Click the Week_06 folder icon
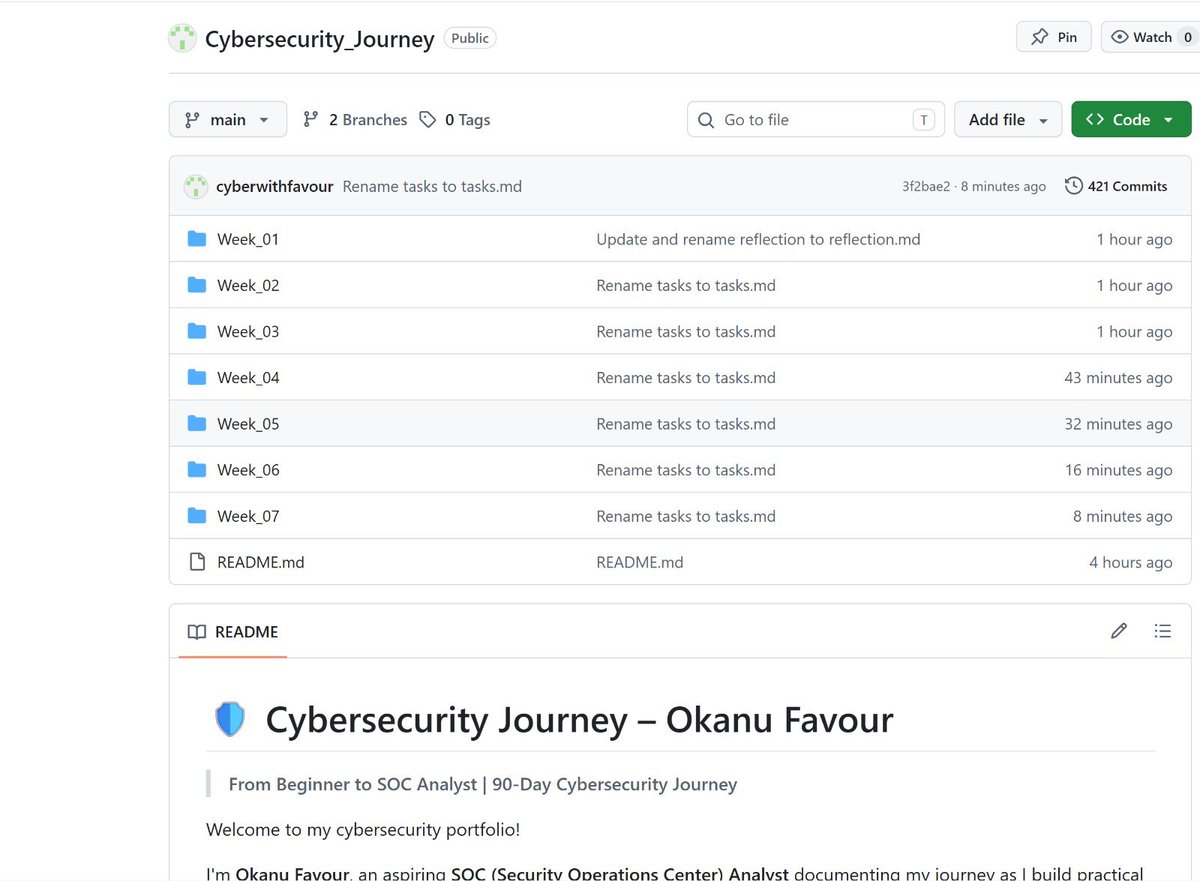The image size is (1200, 881). pyautogui.click(x=197, y=469)
